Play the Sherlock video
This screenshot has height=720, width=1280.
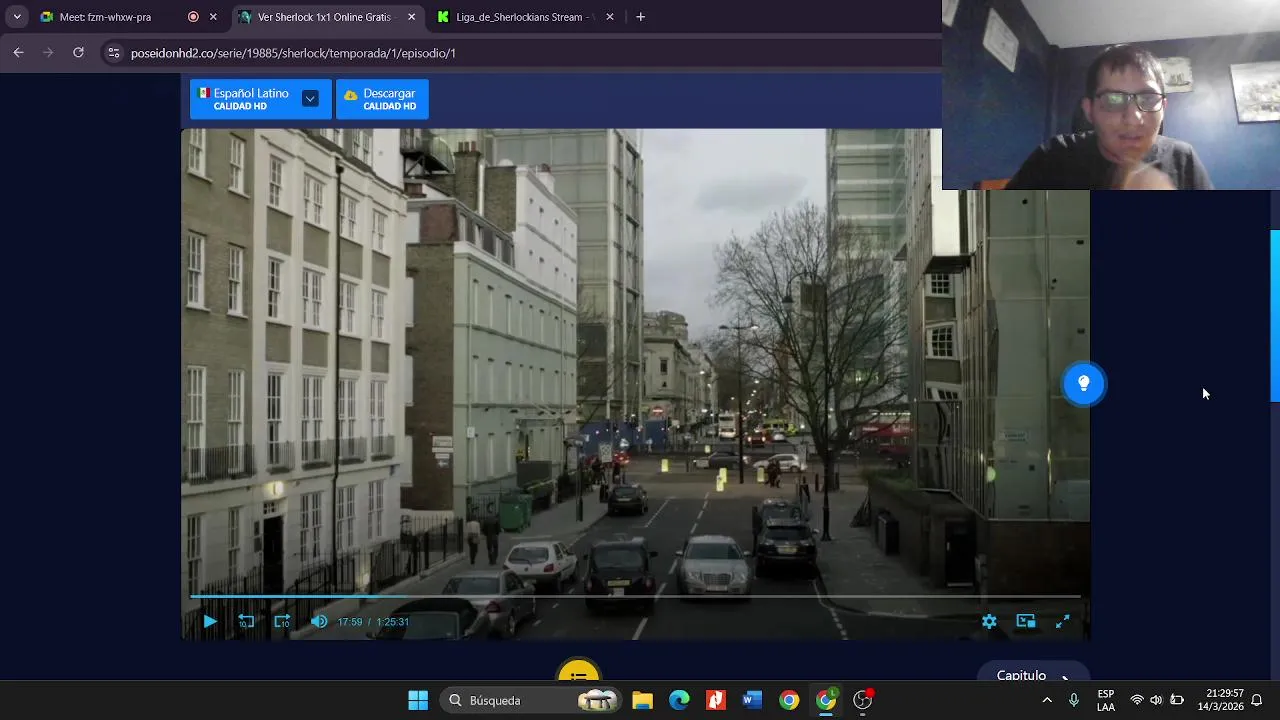(x=210, y=621)
